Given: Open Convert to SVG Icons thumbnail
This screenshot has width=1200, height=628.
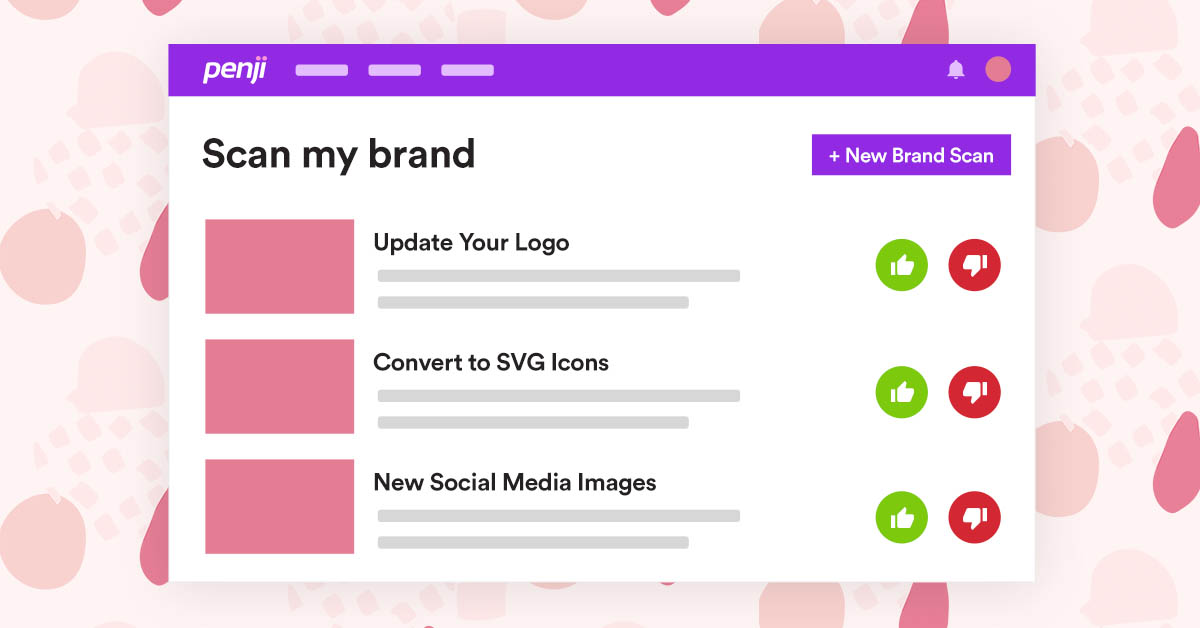Looking at the screenshot, I should [x=280, y=386].
